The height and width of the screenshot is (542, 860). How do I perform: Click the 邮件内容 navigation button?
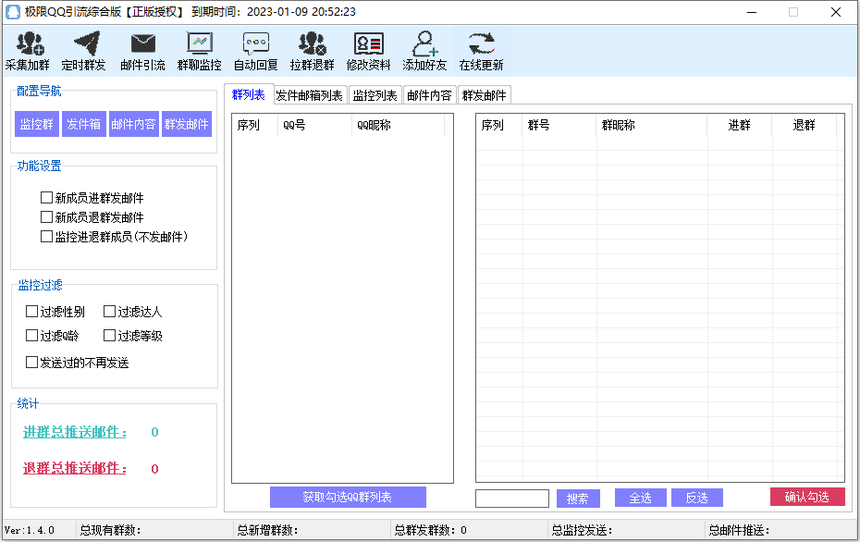click(x=133, y=124)
